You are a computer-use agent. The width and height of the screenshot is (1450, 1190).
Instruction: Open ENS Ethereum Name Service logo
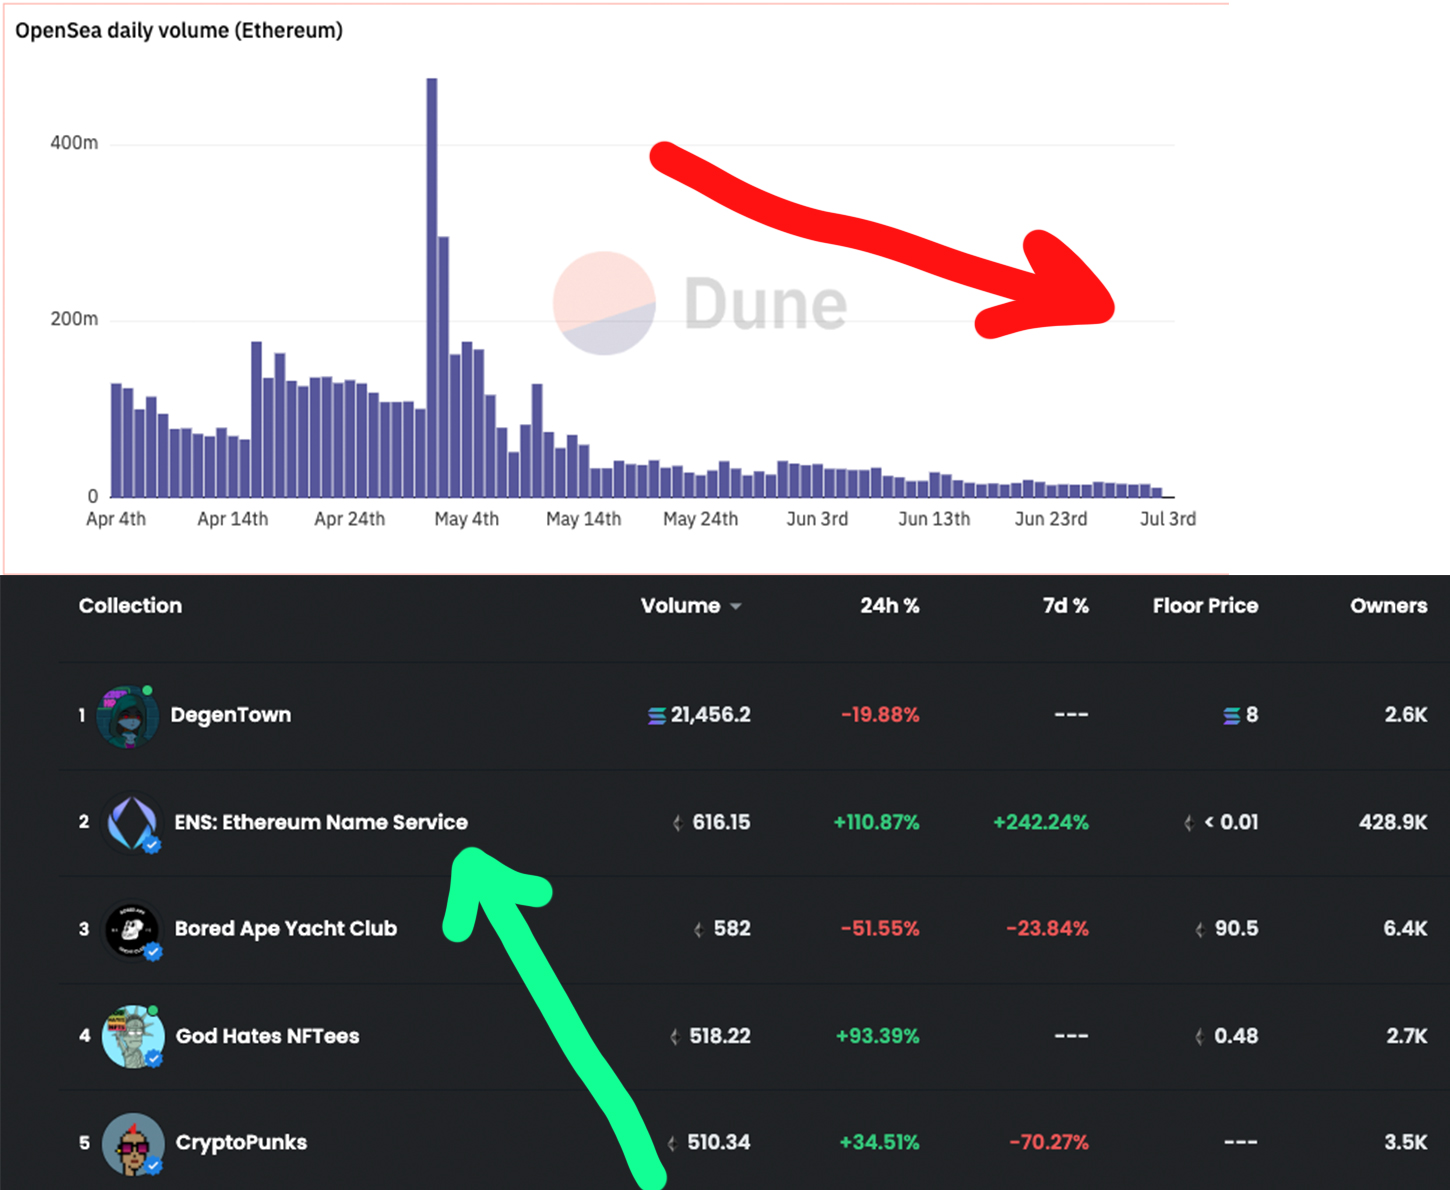pos(132,823)
